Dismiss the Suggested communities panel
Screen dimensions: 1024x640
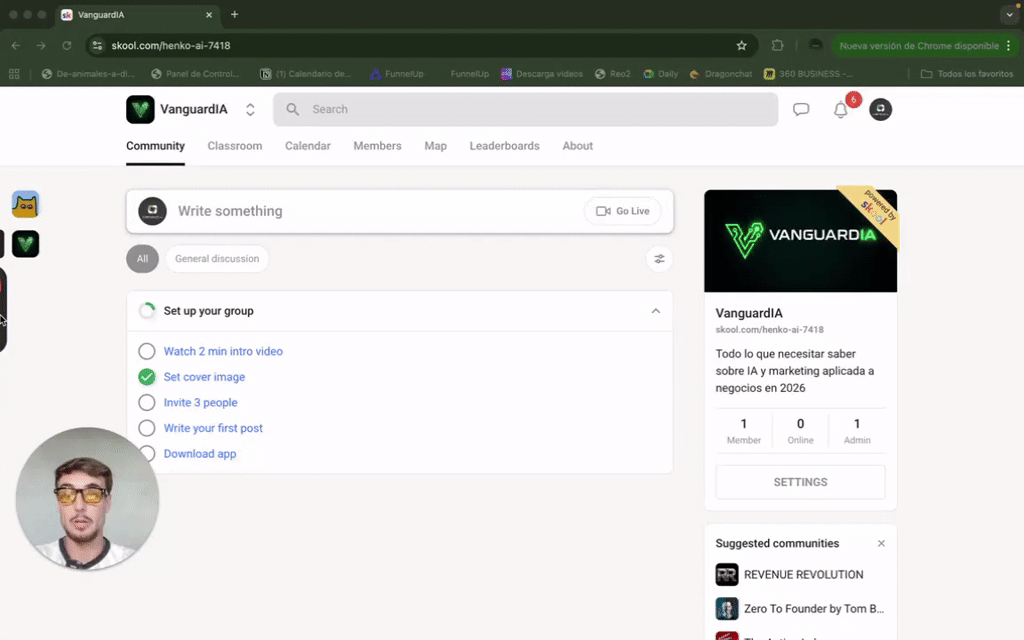881,543
